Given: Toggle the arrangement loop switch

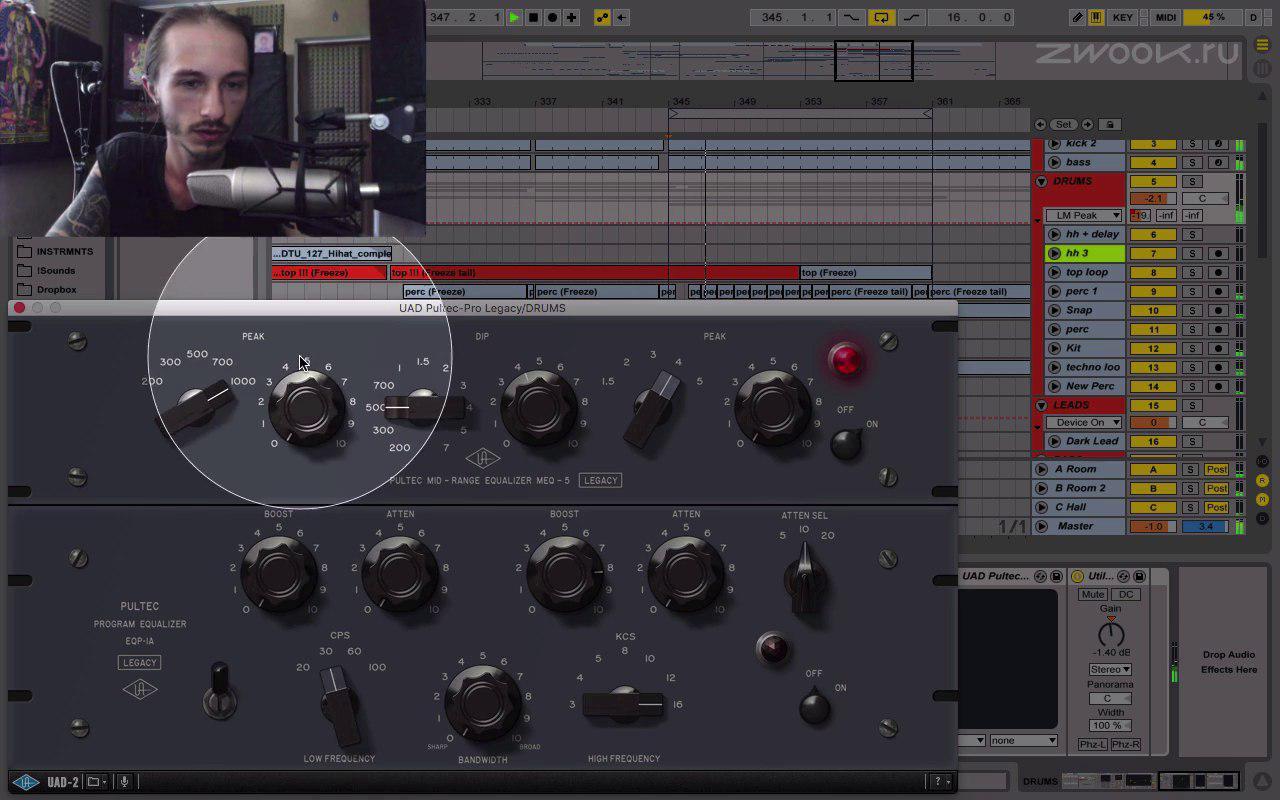Looking at the screenshot, I should (881, 17).
